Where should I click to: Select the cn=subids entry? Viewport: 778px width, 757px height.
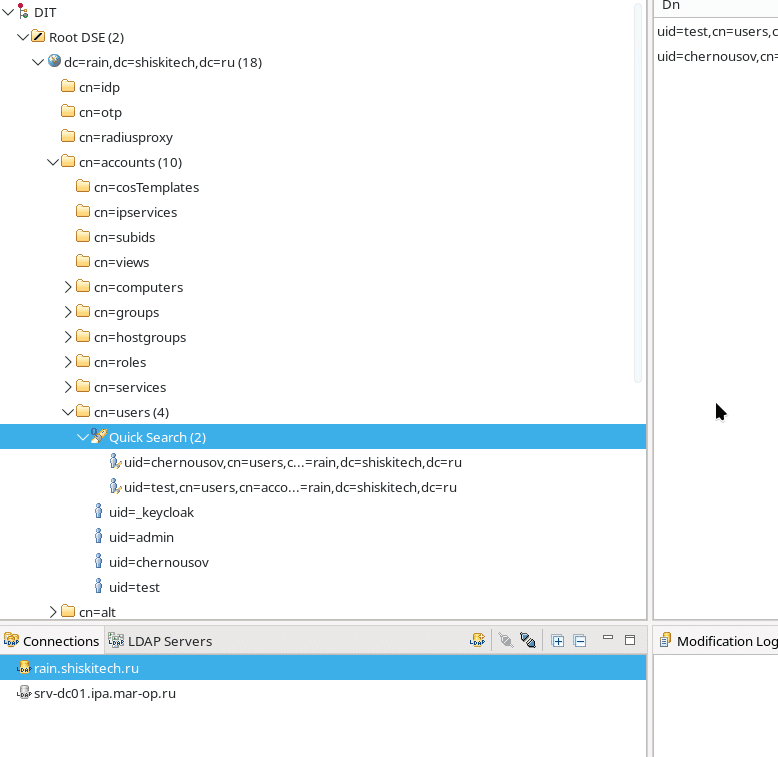coord(125,237)
